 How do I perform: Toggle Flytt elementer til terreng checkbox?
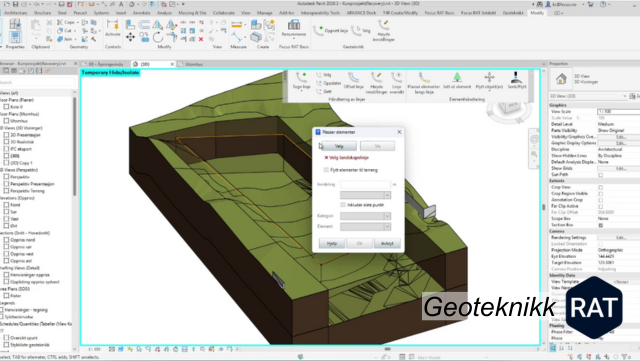click(x=326, y=170)
